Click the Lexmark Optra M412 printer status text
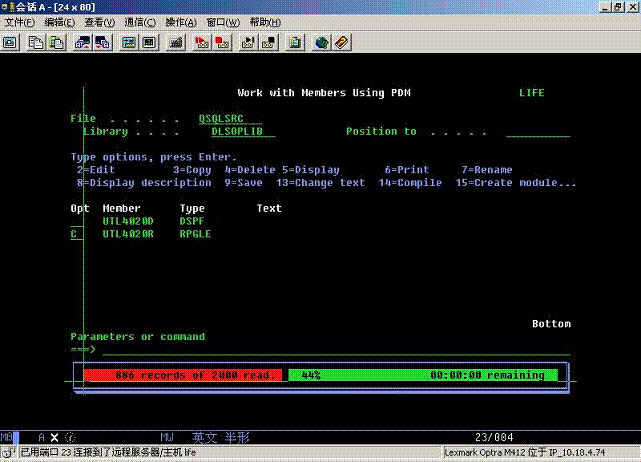 524,452
